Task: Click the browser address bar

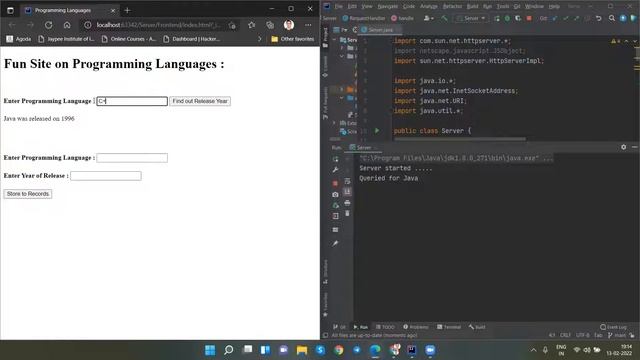Action: click(x=159, y=25)
